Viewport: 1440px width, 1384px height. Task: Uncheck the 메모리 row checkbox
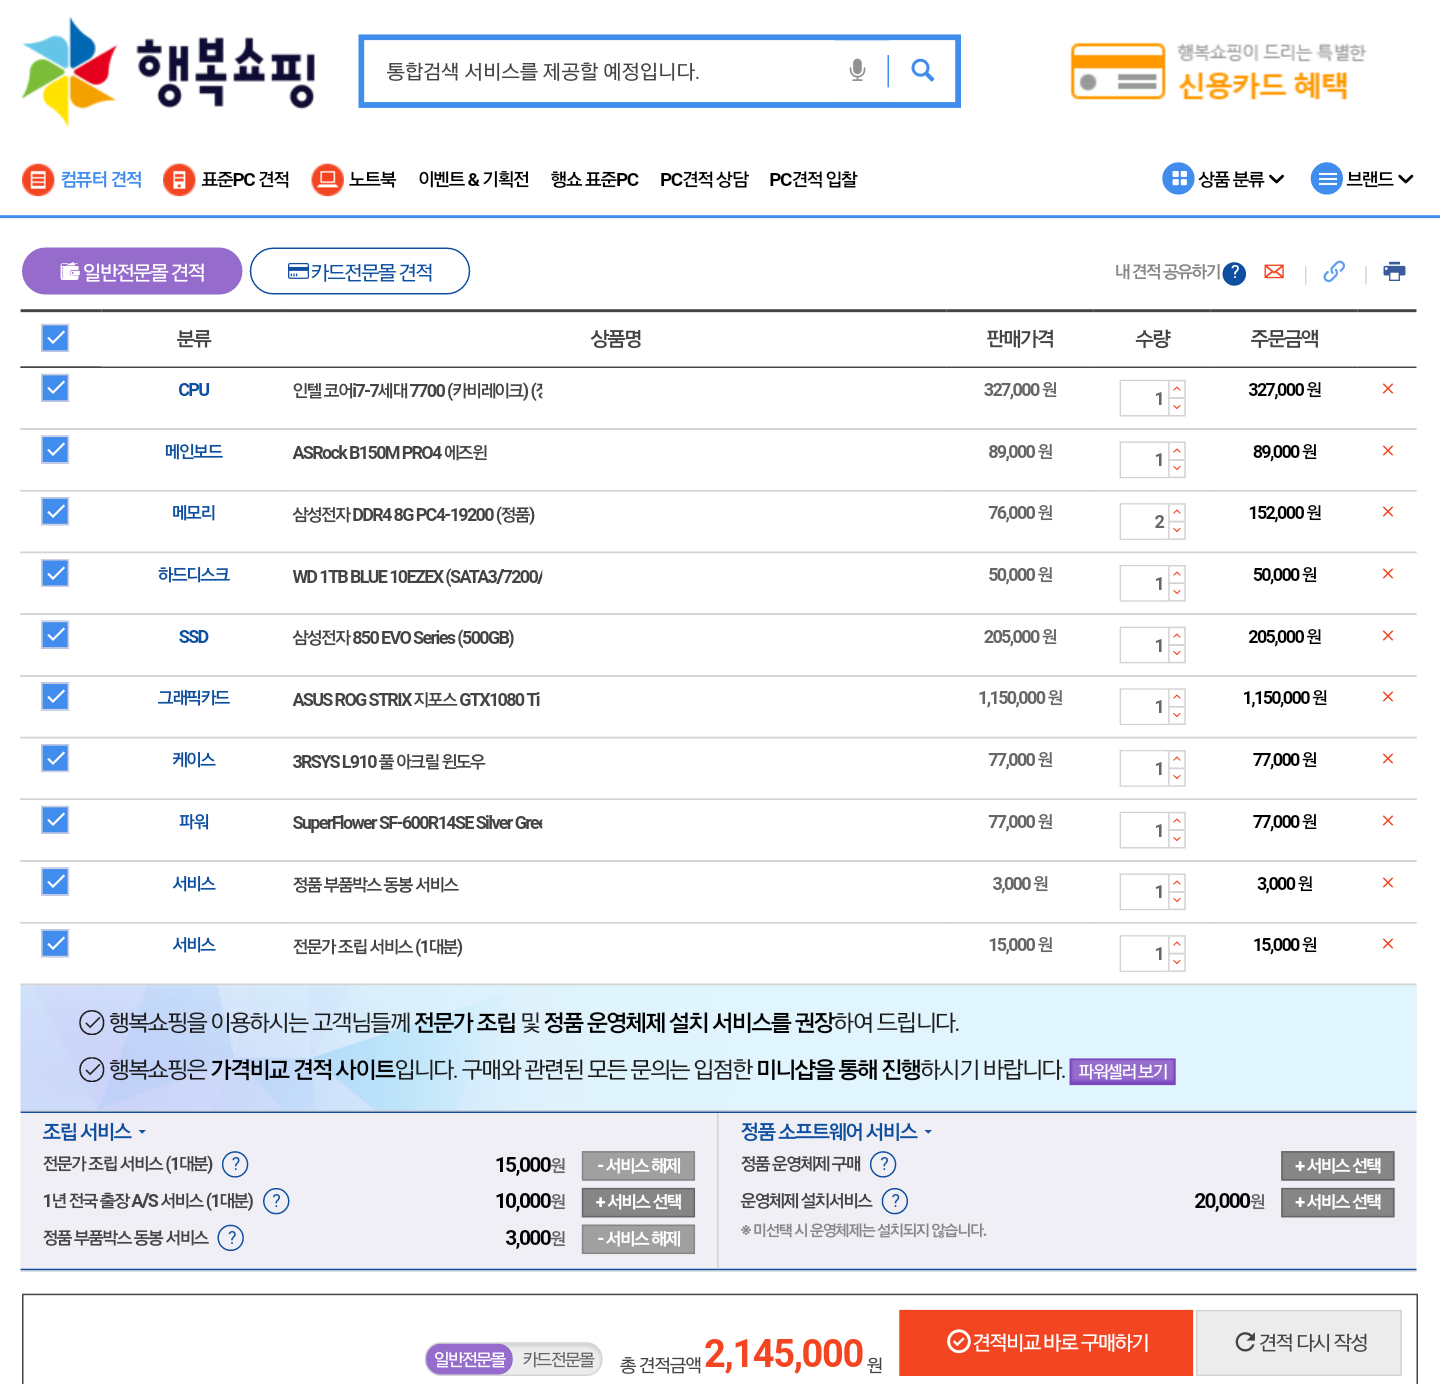pyautogui.click(x=55, y=512)
